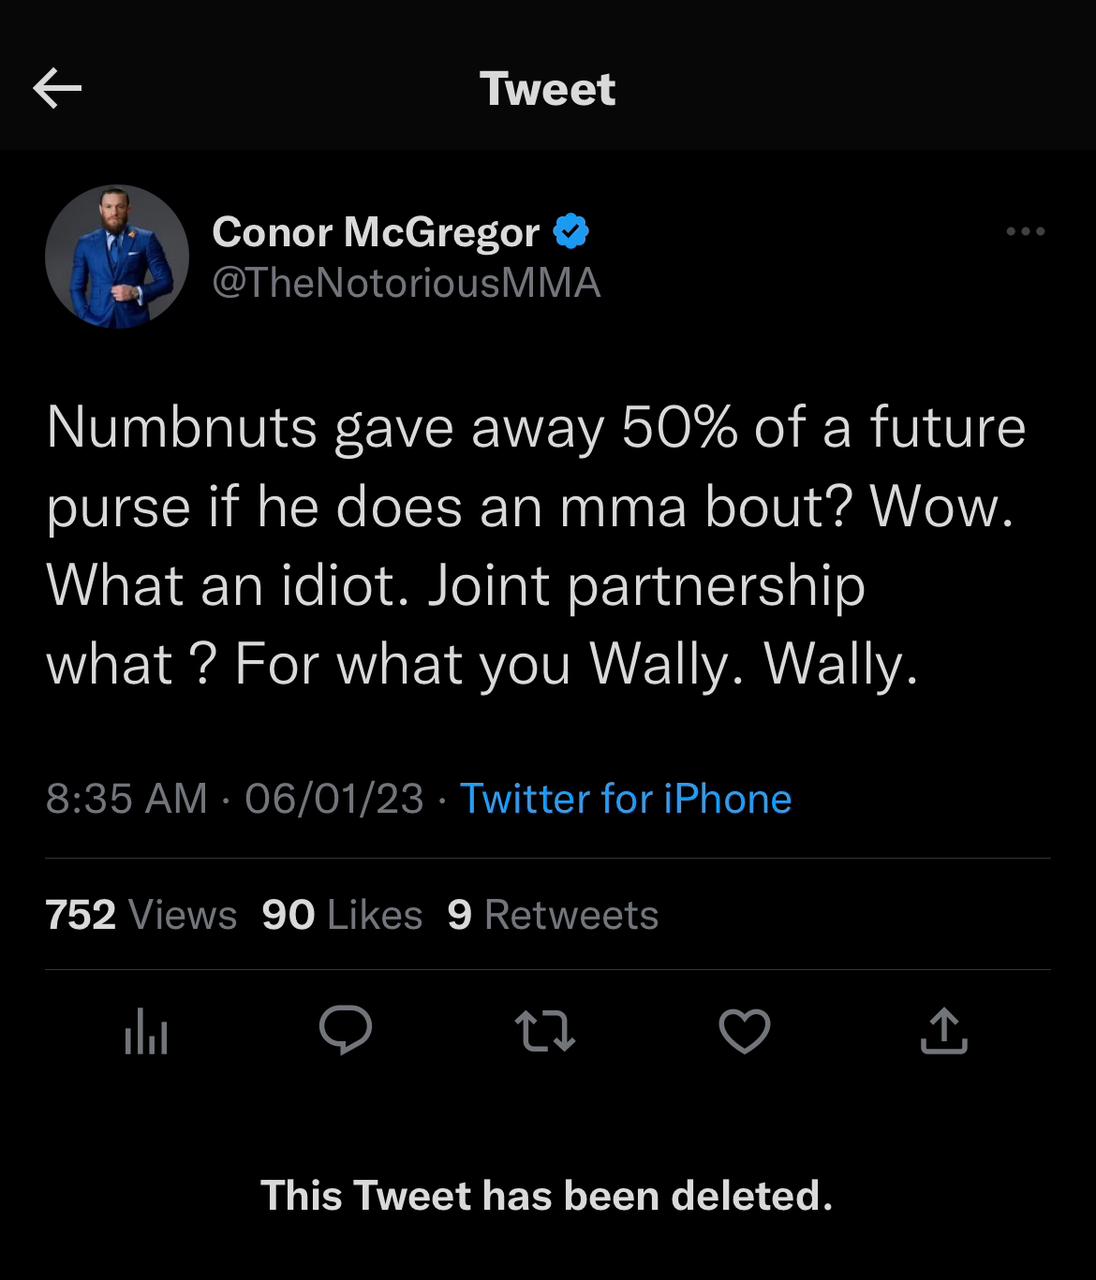Tap the share upload icon
Screen dimensions: 1096x1280
pyautogui.click(x=944, y=1031)
